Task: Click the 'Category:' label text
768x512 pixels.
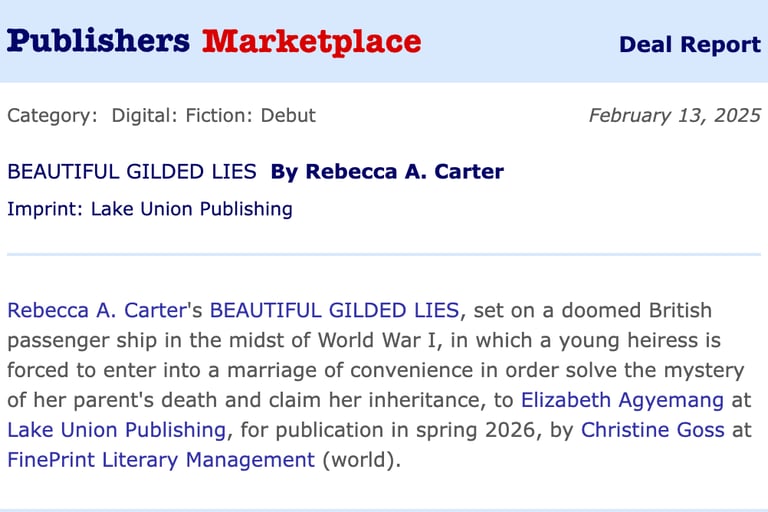Action: (52, 115)
